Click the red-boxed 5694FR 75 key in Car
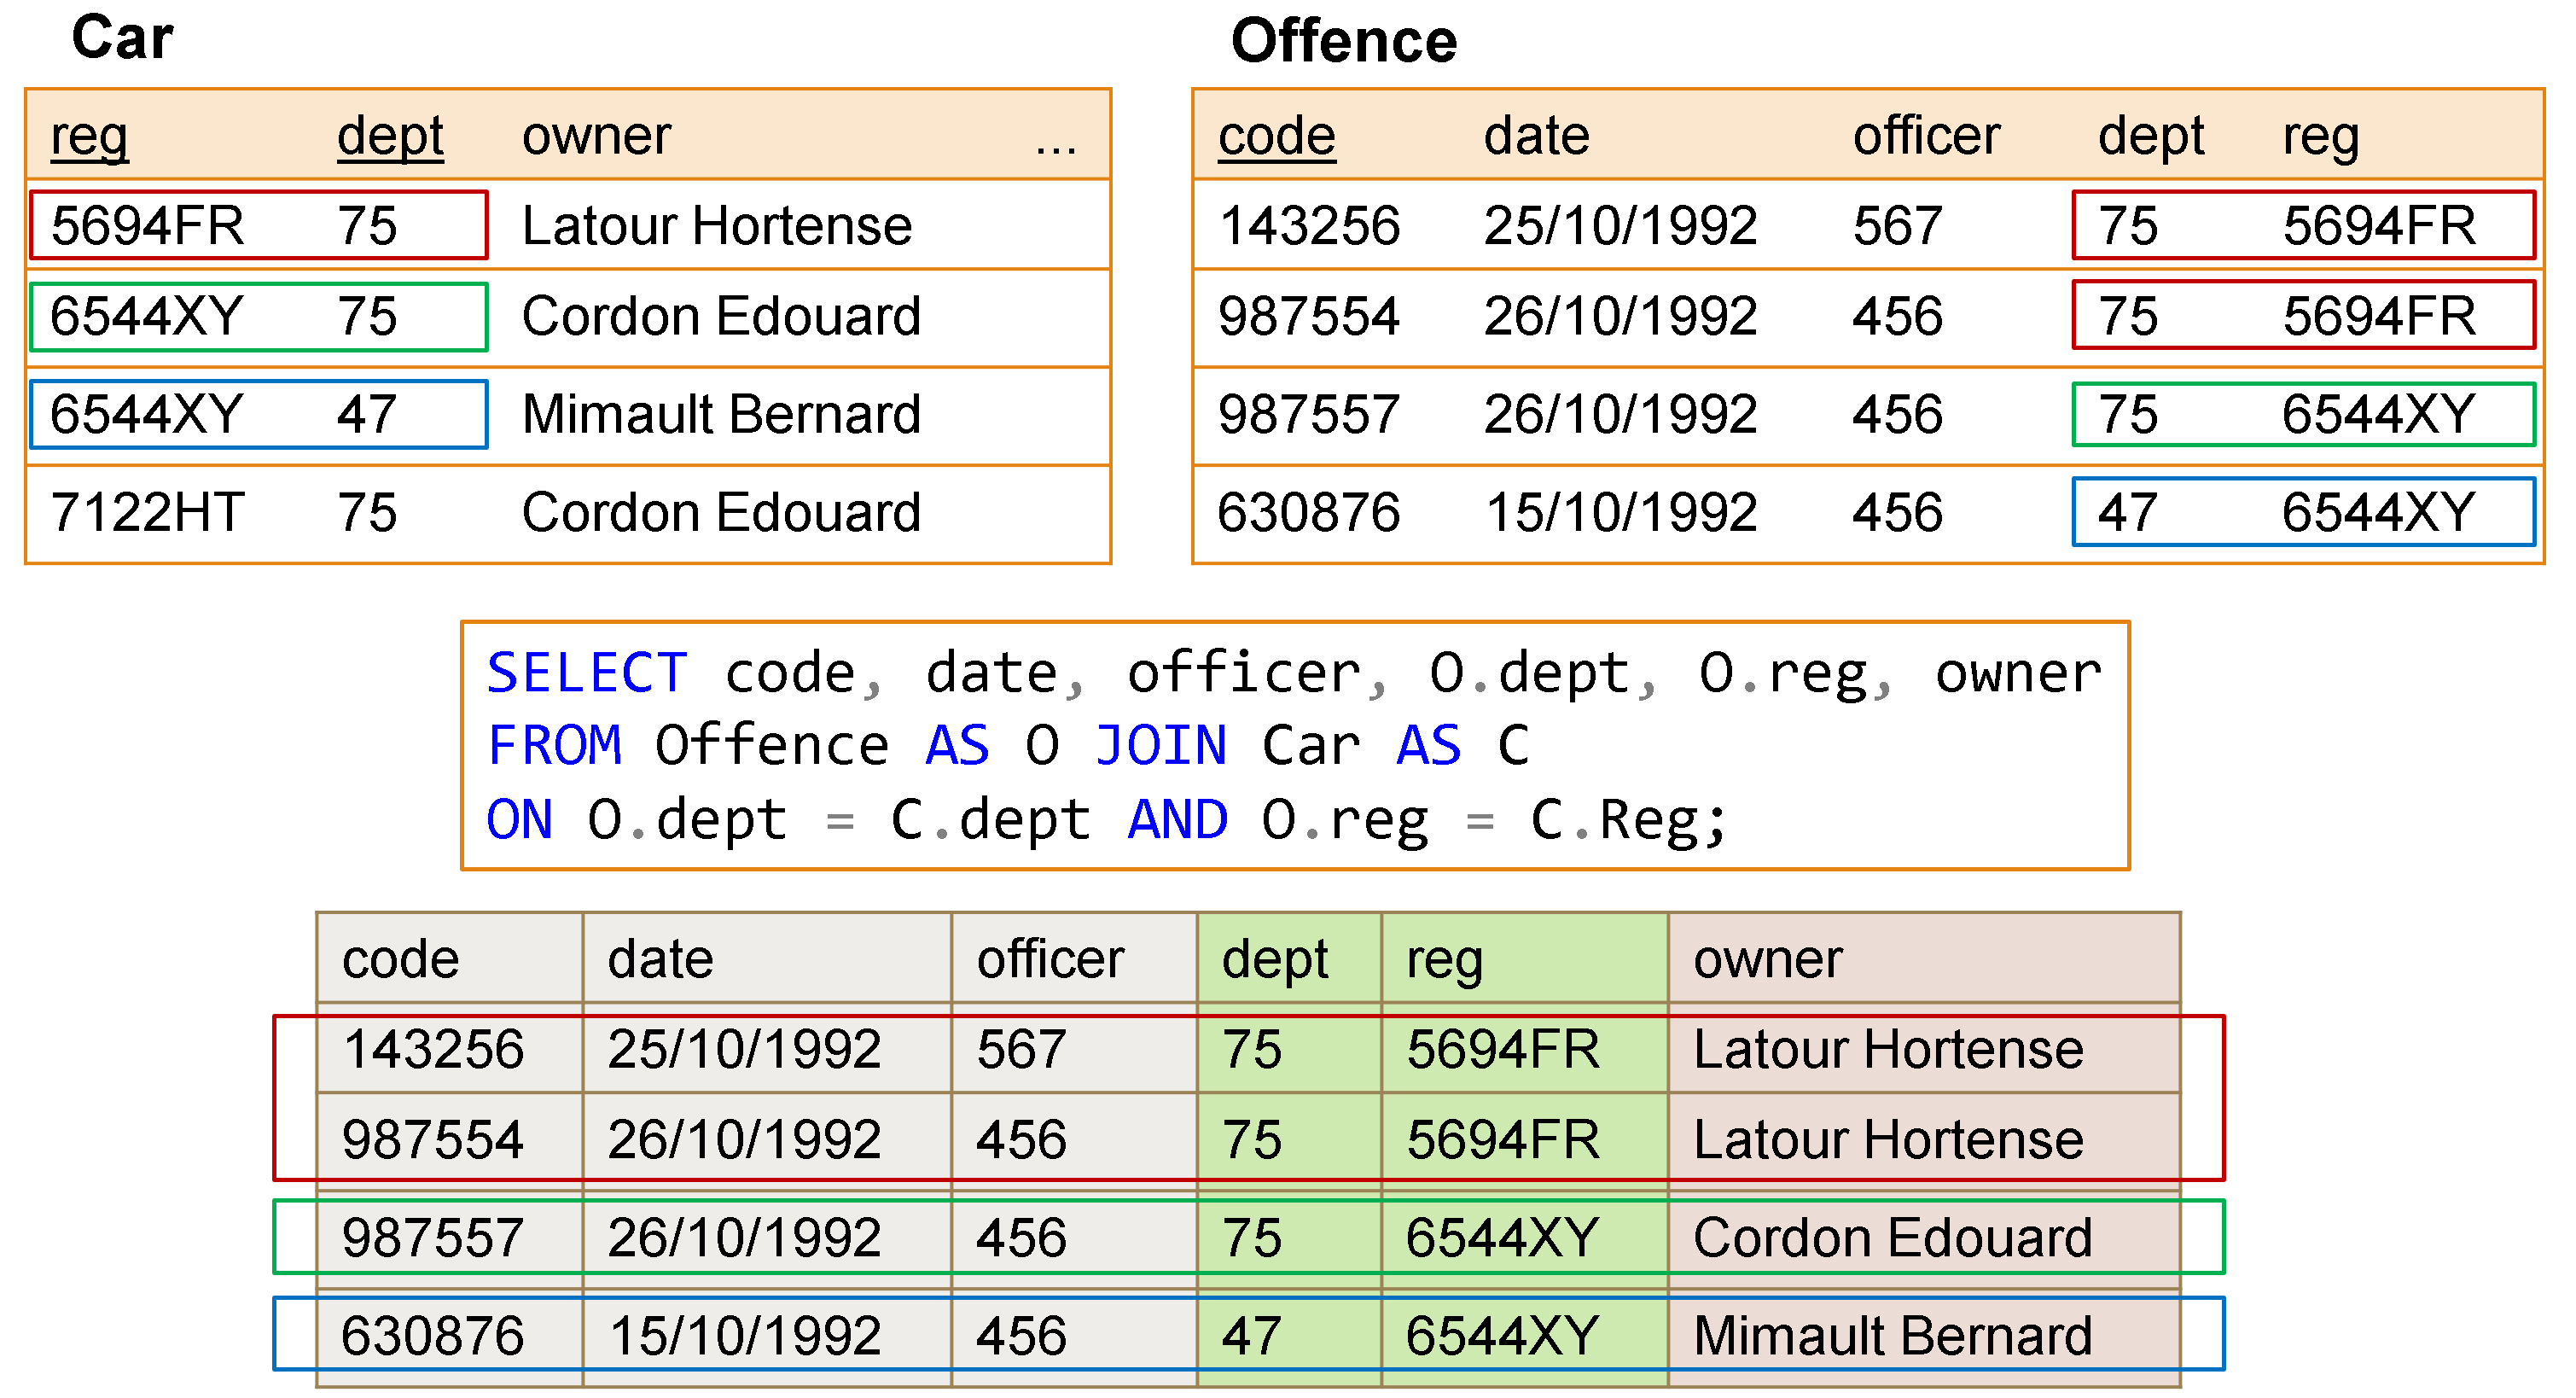Viewport: 2576px width, 1398px height. click(x=258, y=225)
